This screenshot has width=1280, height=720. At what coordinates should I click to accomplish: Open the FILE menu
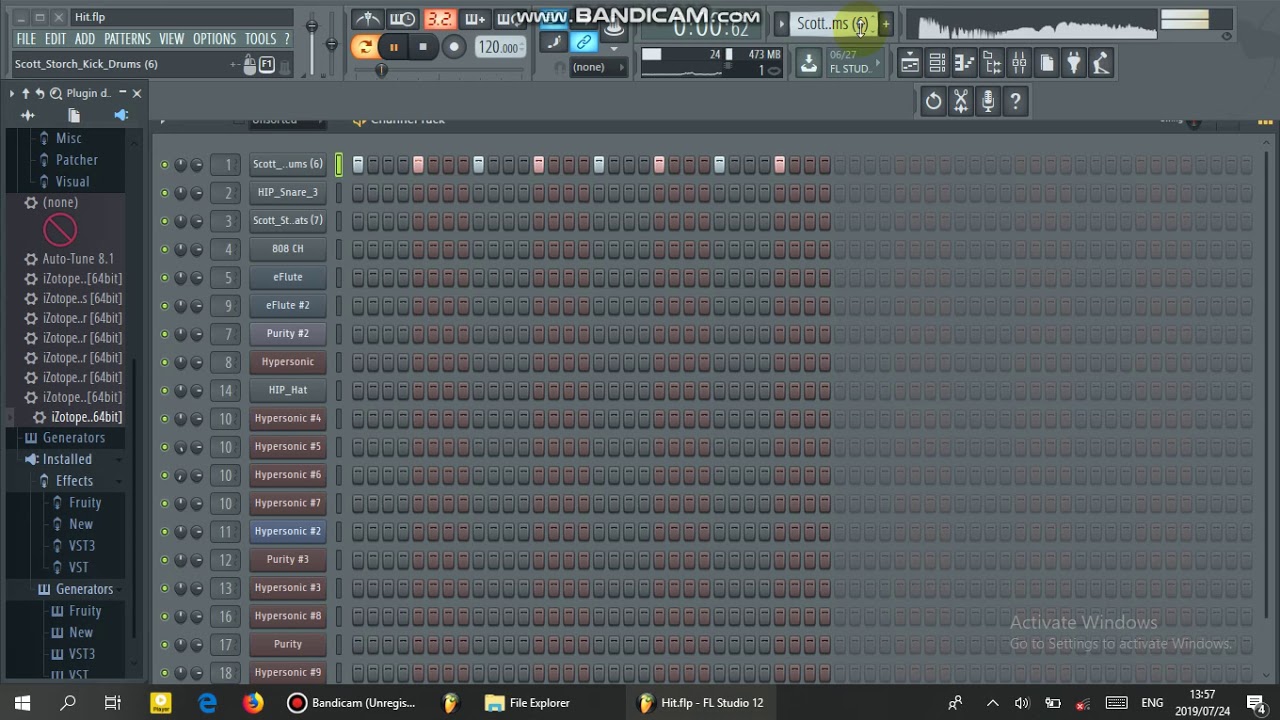[x=26, y=39]
